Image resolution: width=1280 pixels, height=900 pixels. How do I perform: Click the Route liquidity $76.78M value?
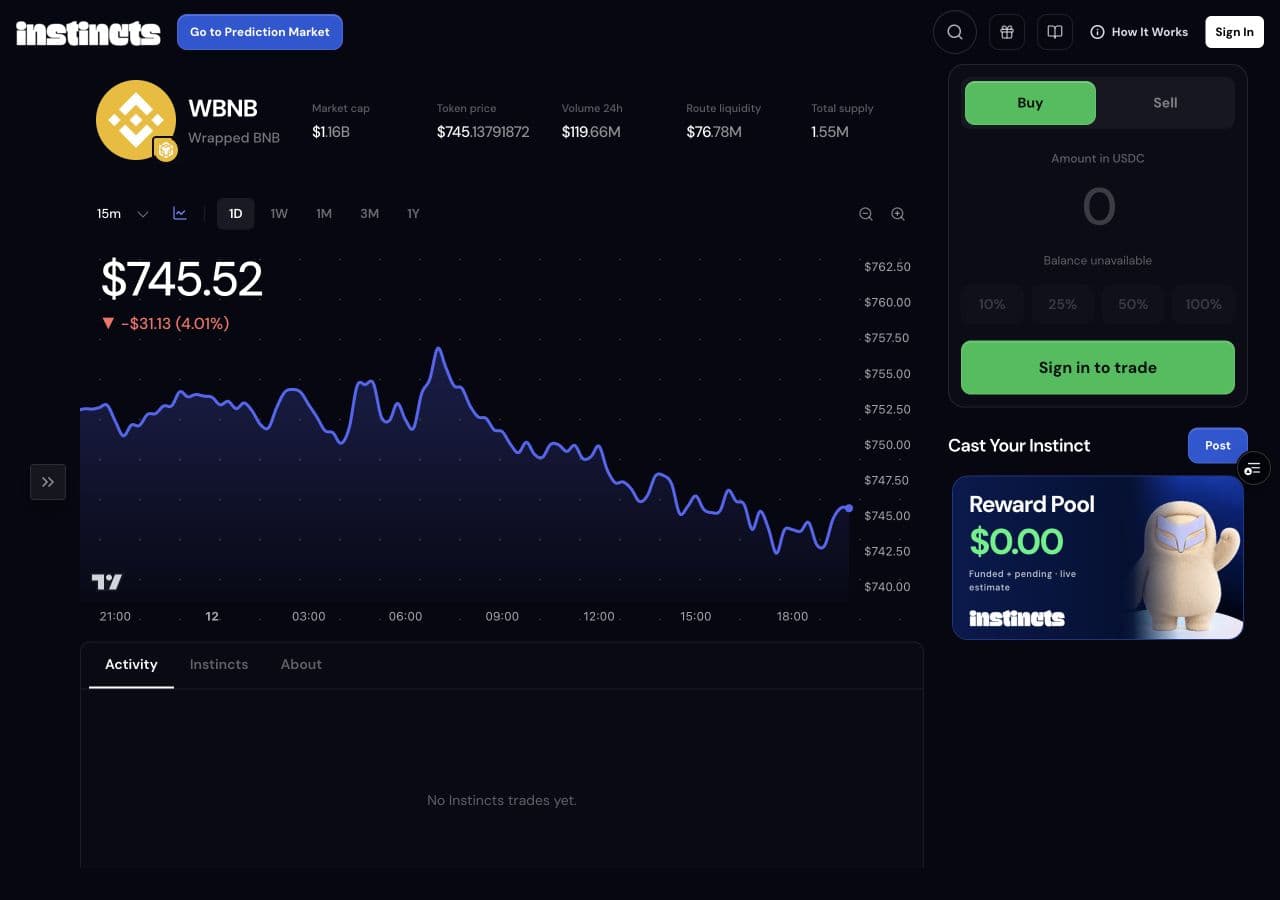point(714,132)
